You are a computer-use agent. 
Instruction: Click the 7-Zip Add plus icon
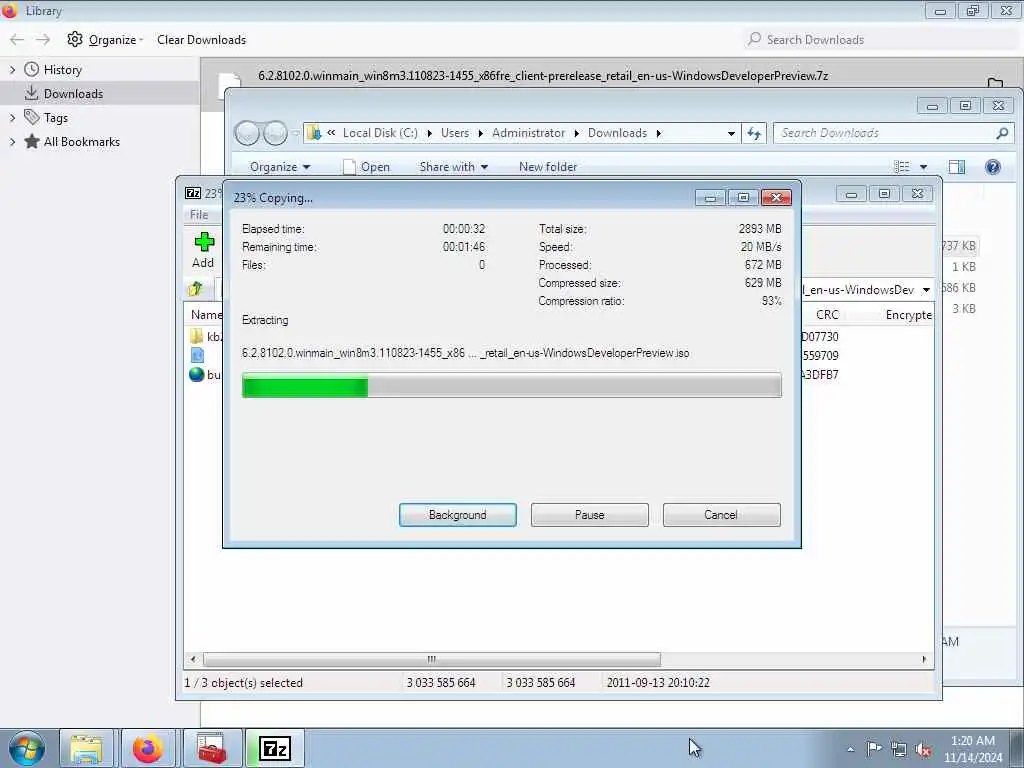click(204, 242)
